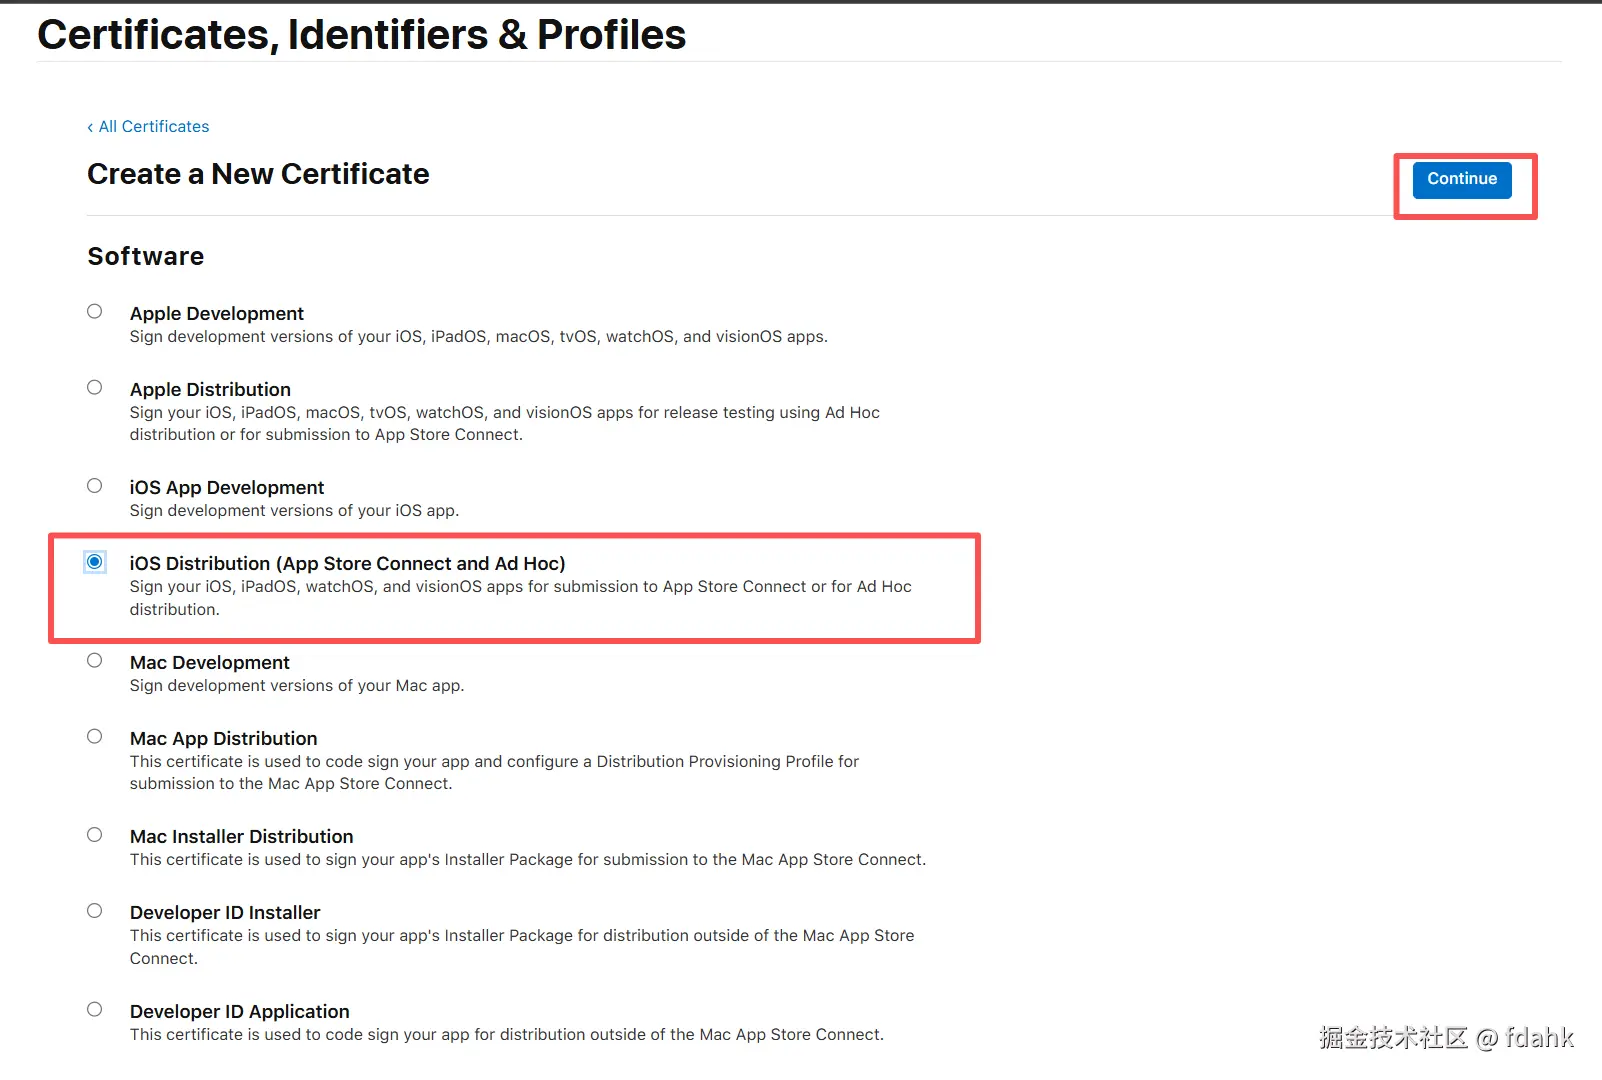The image size is (1602, 1080).
Task: Choose iOS App Development radio option
Action: pos(94,486)
